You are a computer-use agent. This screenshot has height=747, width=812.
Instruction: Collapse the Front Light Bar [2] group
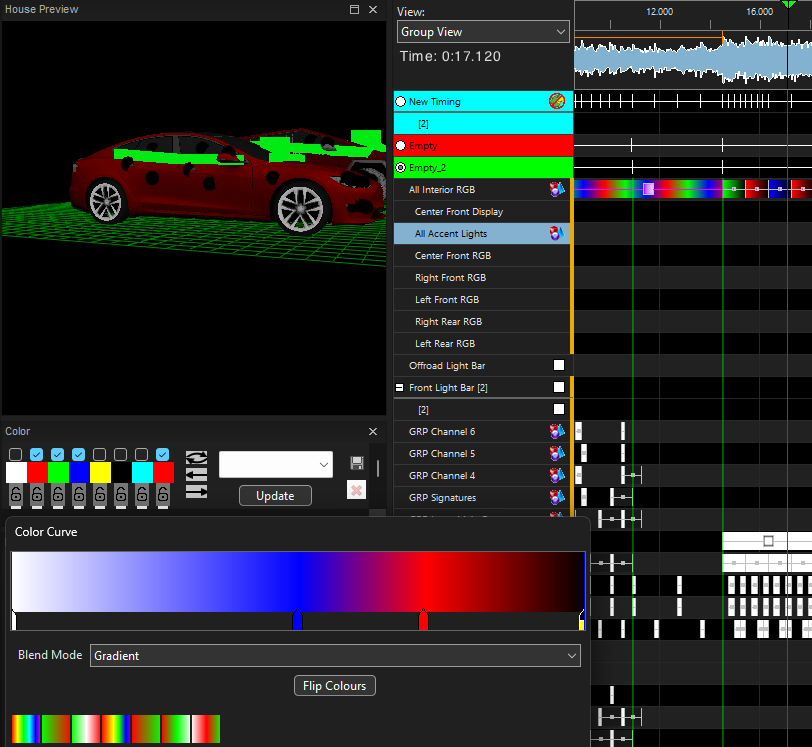[400, 388]
